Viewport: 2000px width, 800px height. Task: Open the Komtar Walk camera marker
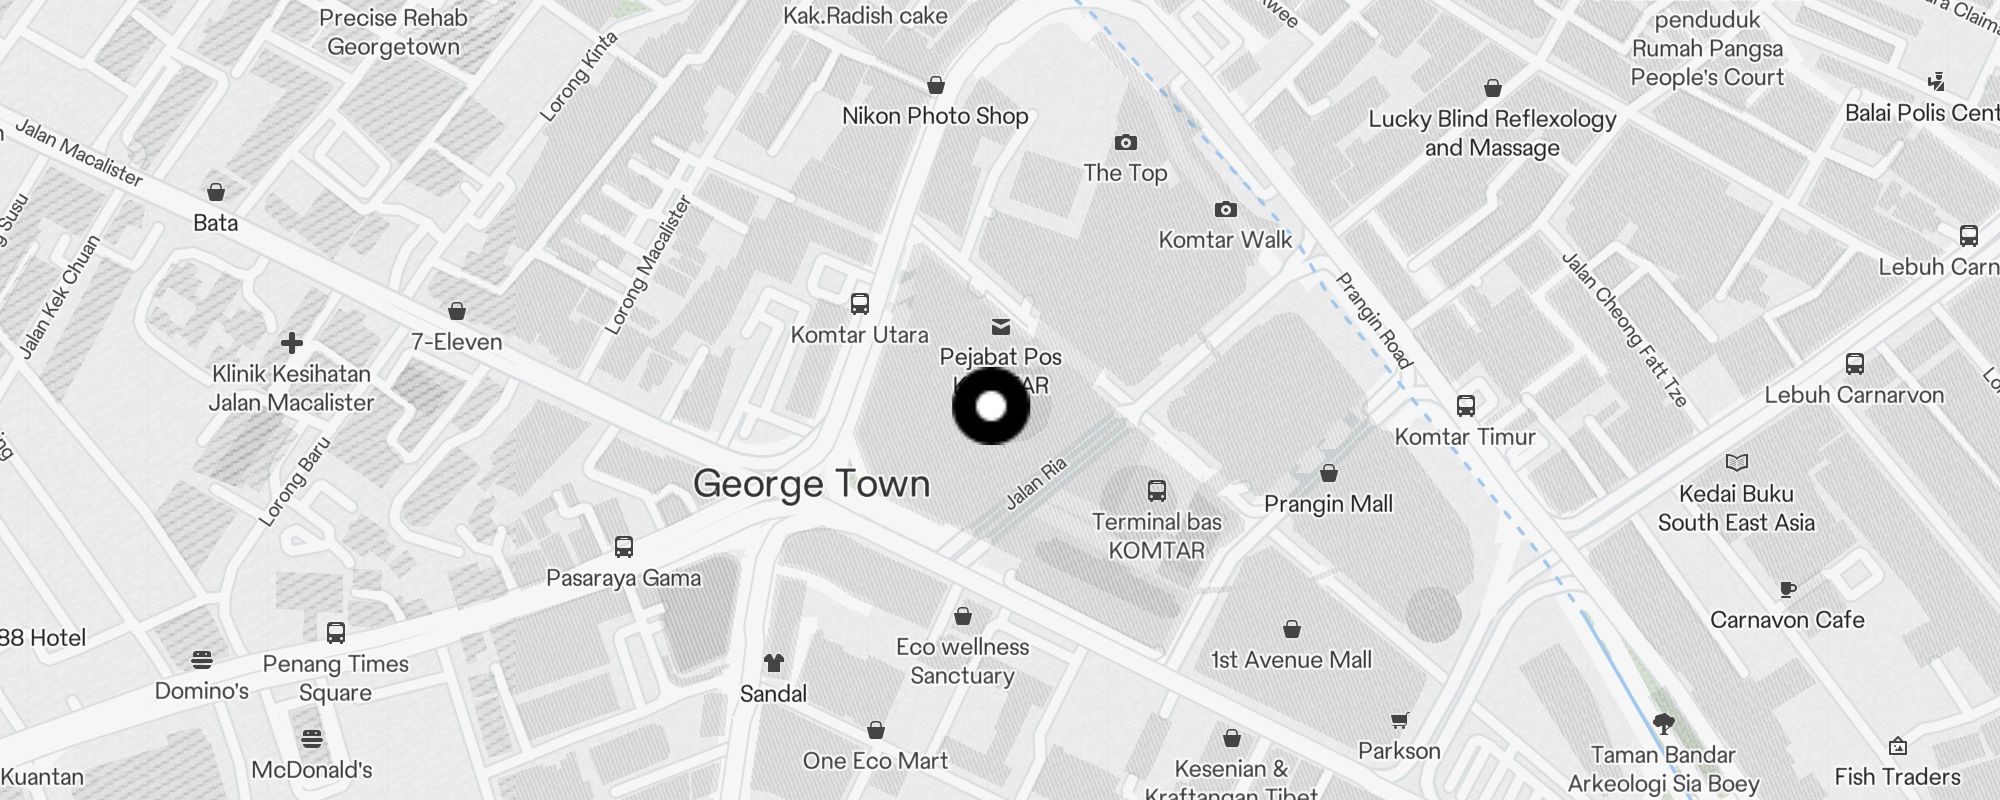[1226, 210]
